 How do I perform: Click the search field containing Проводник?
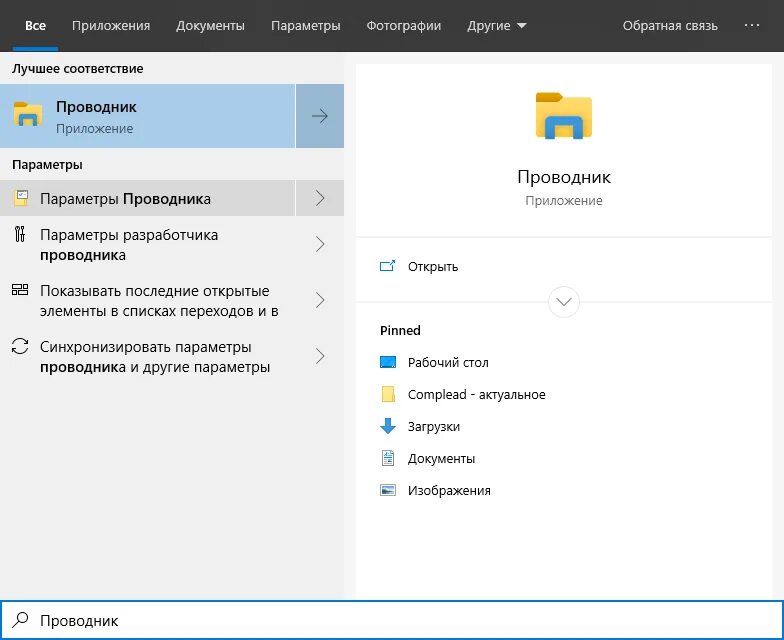click(x=392, y=620)
